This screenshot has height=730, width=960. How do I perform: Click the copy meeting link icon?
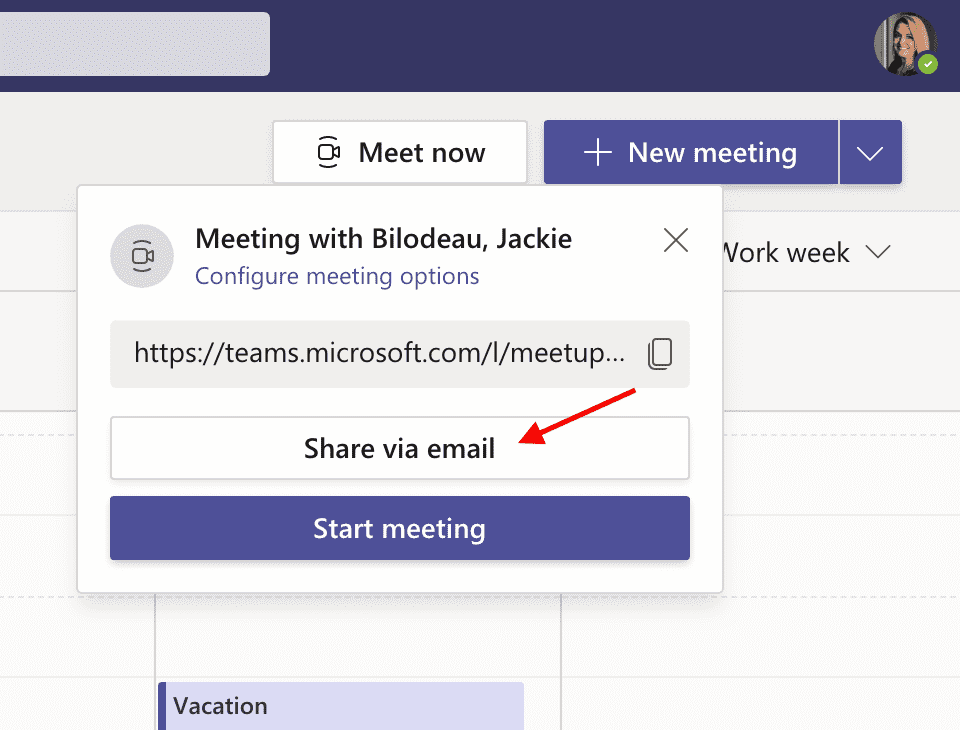(660, 354)
